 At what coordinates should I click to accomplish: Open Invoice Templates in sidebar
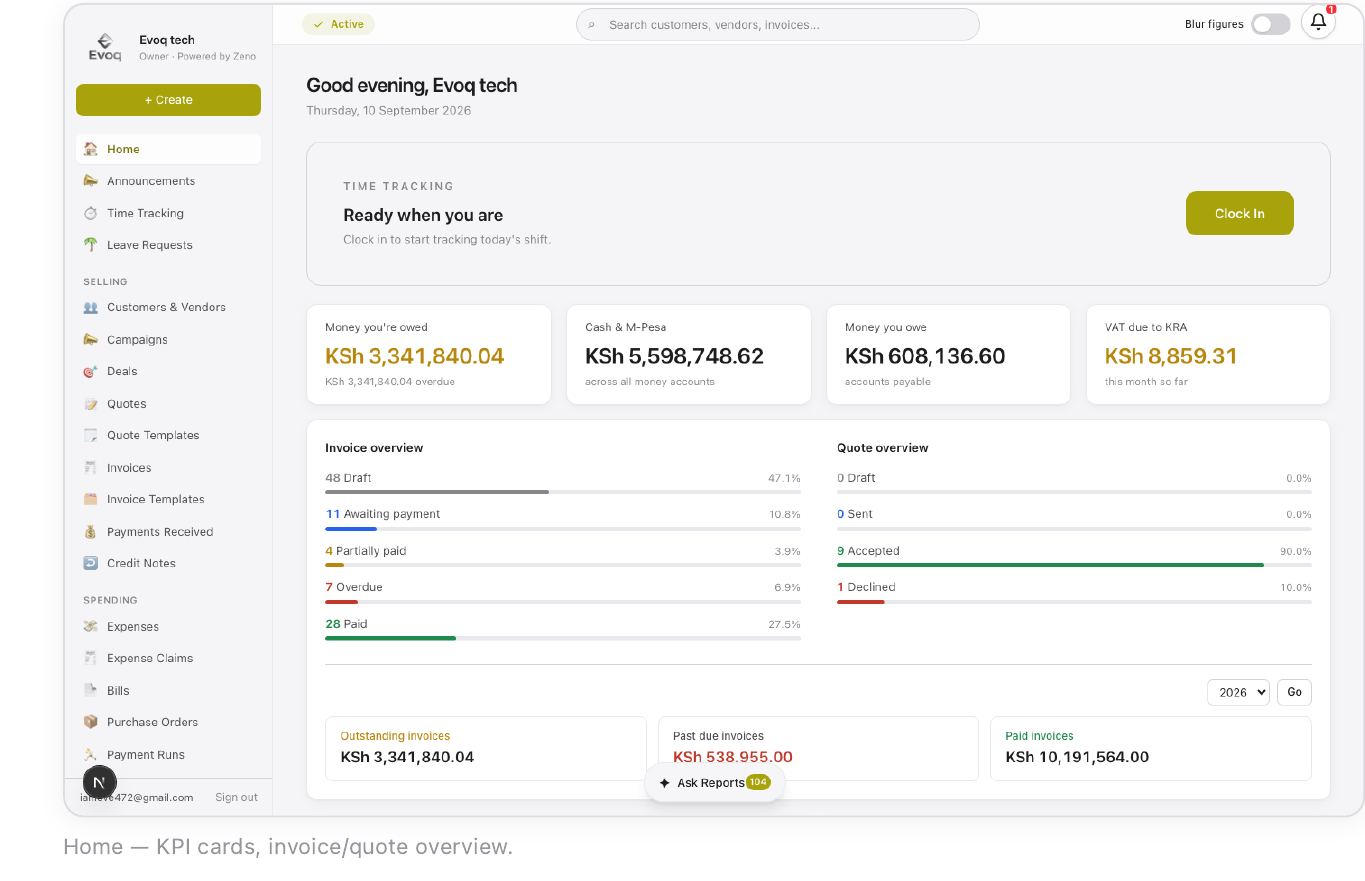168,499
